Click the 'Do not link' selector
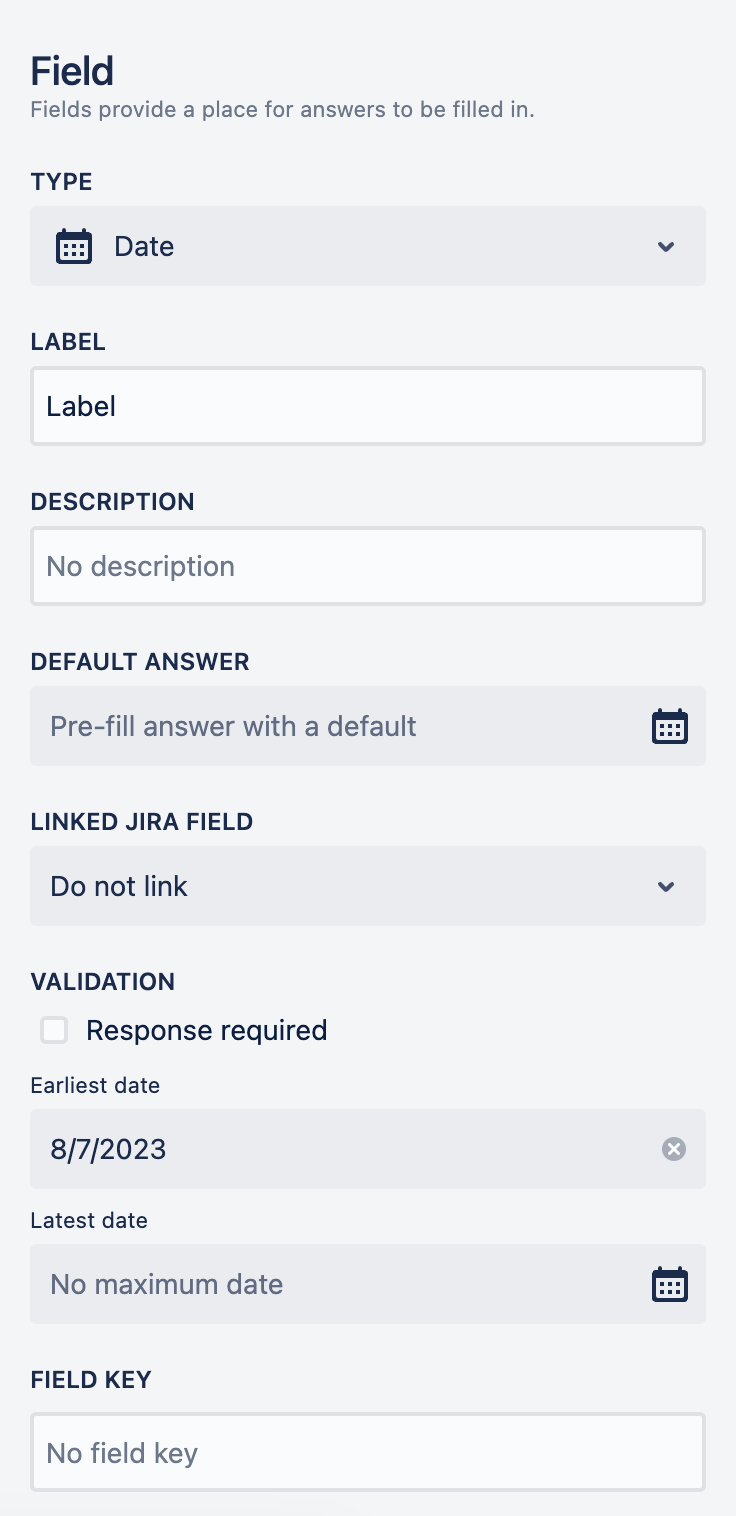The image size is (736, 1516). click(x=368, y=886)
